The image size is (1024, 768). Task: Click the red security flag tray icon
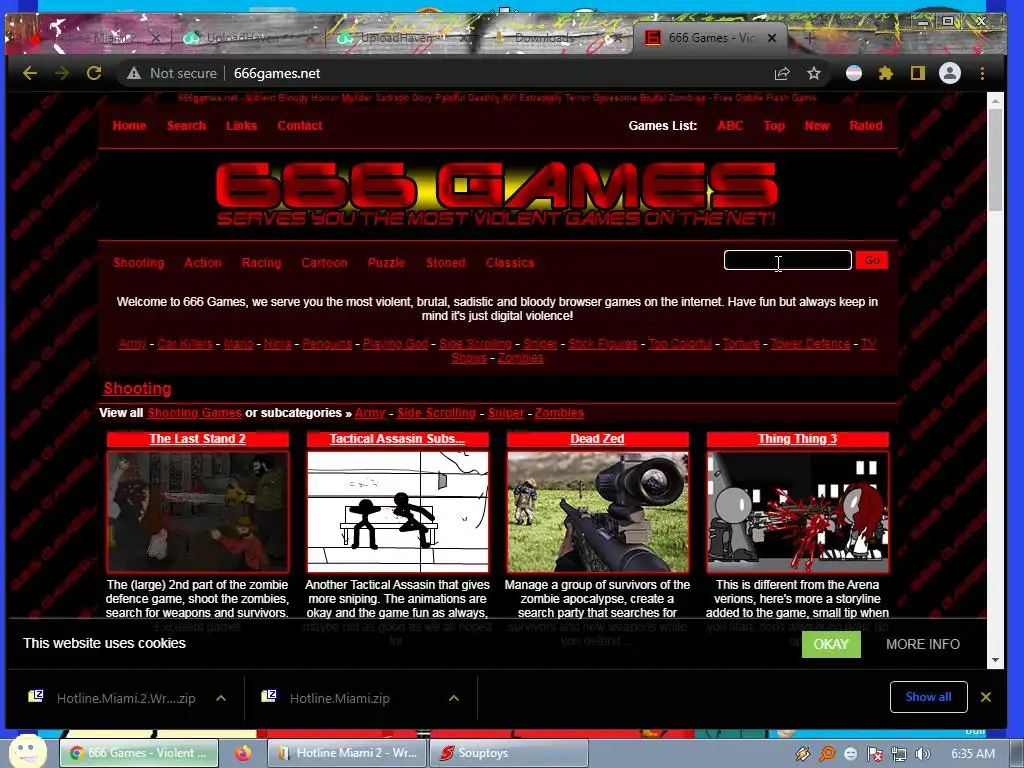(875, 754)
